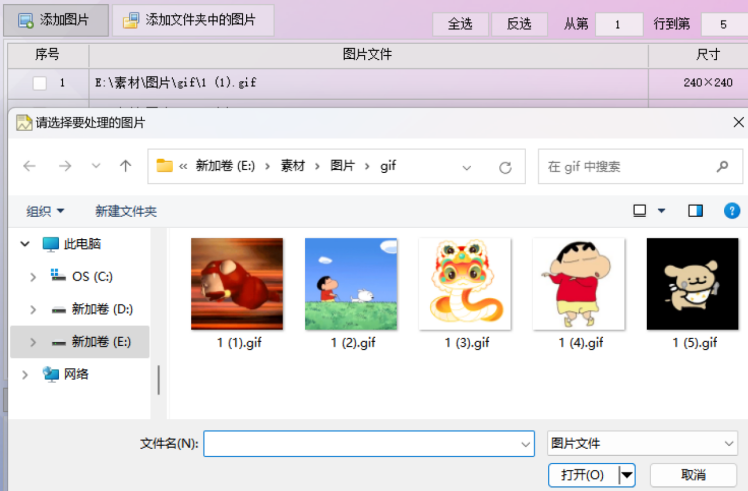Click the « overflow breadcrumb chevrons
Screen dimensions: 748x491
(x=183, y=166)
